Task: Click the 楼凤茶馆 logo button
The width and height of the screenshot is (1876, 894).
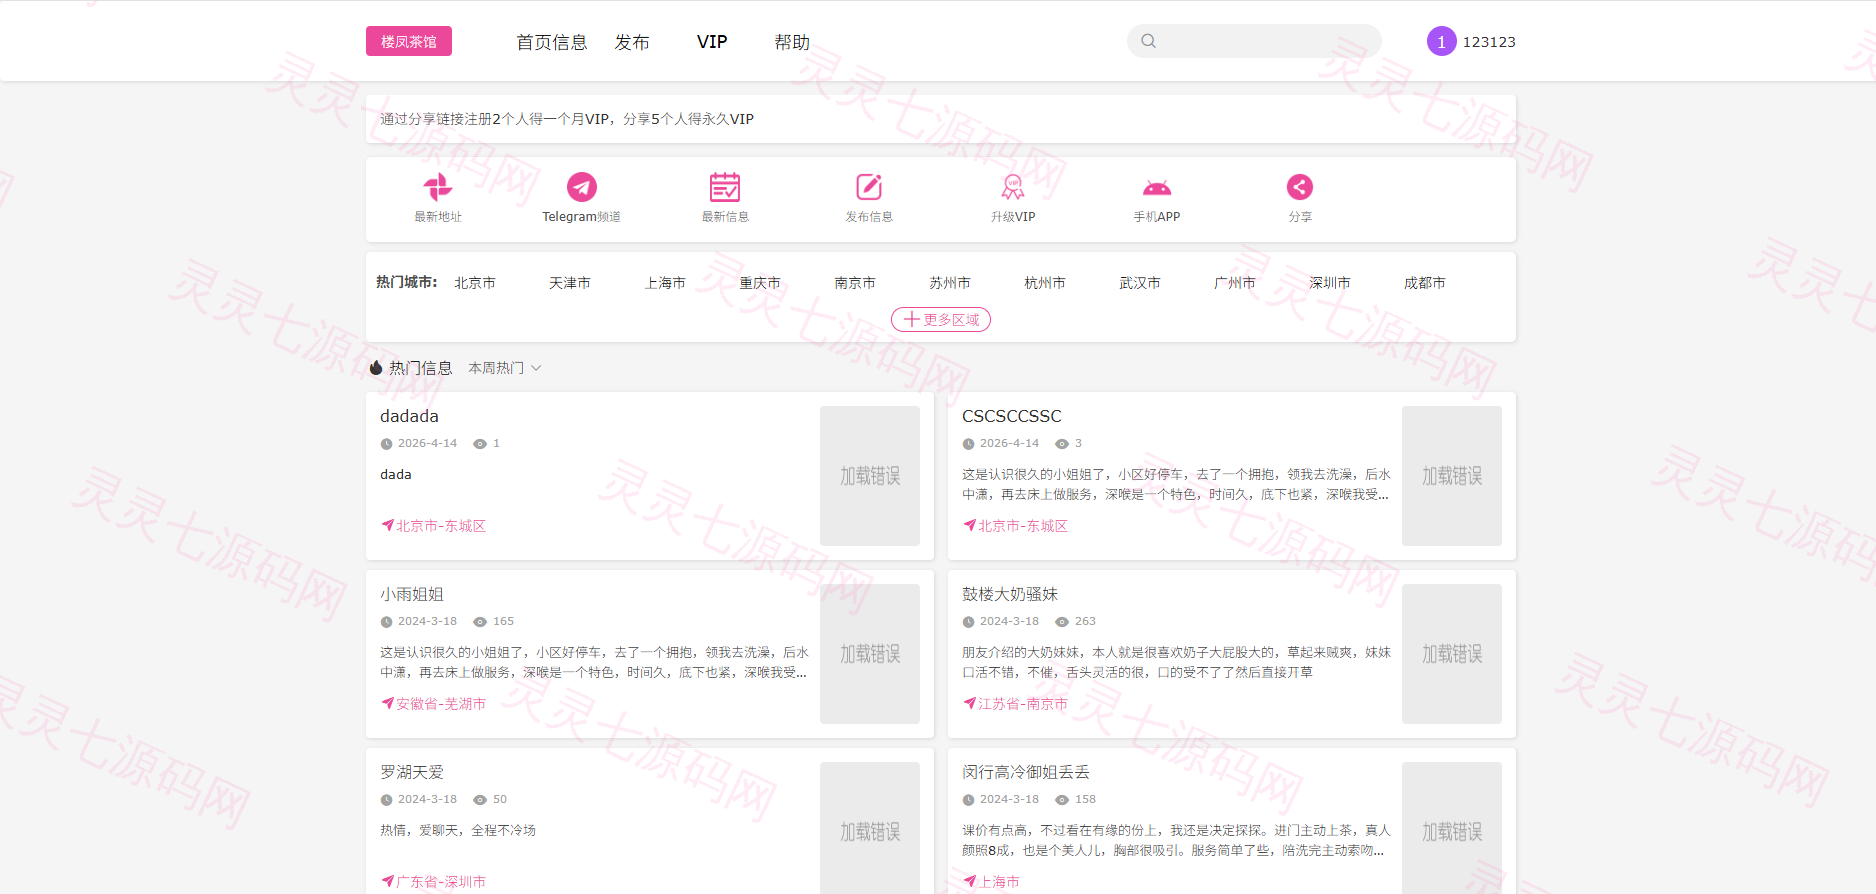Action: [409, 41]
